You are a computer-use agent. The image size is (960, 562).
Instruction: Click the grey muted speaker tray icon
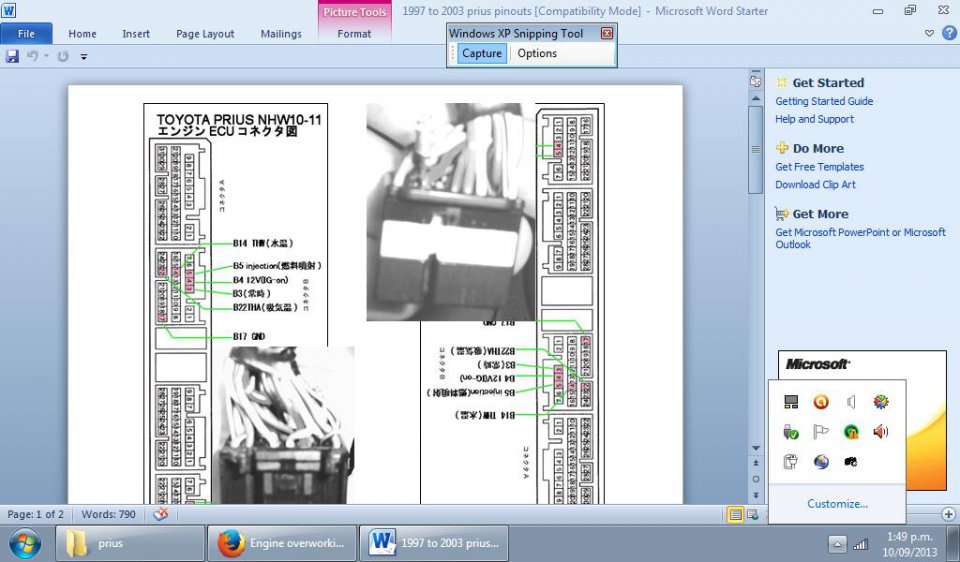point(851,402)
